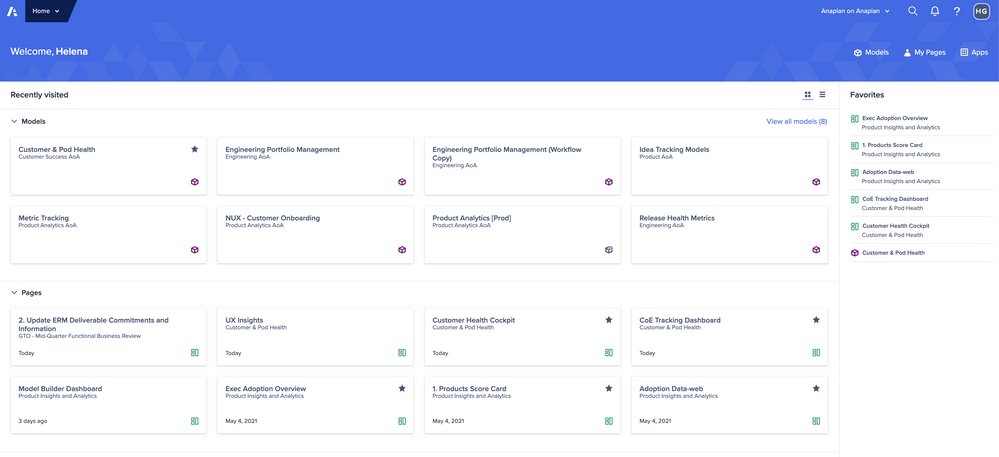Image resolution: width=999 pixels, height=457 pixels.
Task: Click page icon next to Customer Health Cockpit favorite
Action: coord(855,226)
